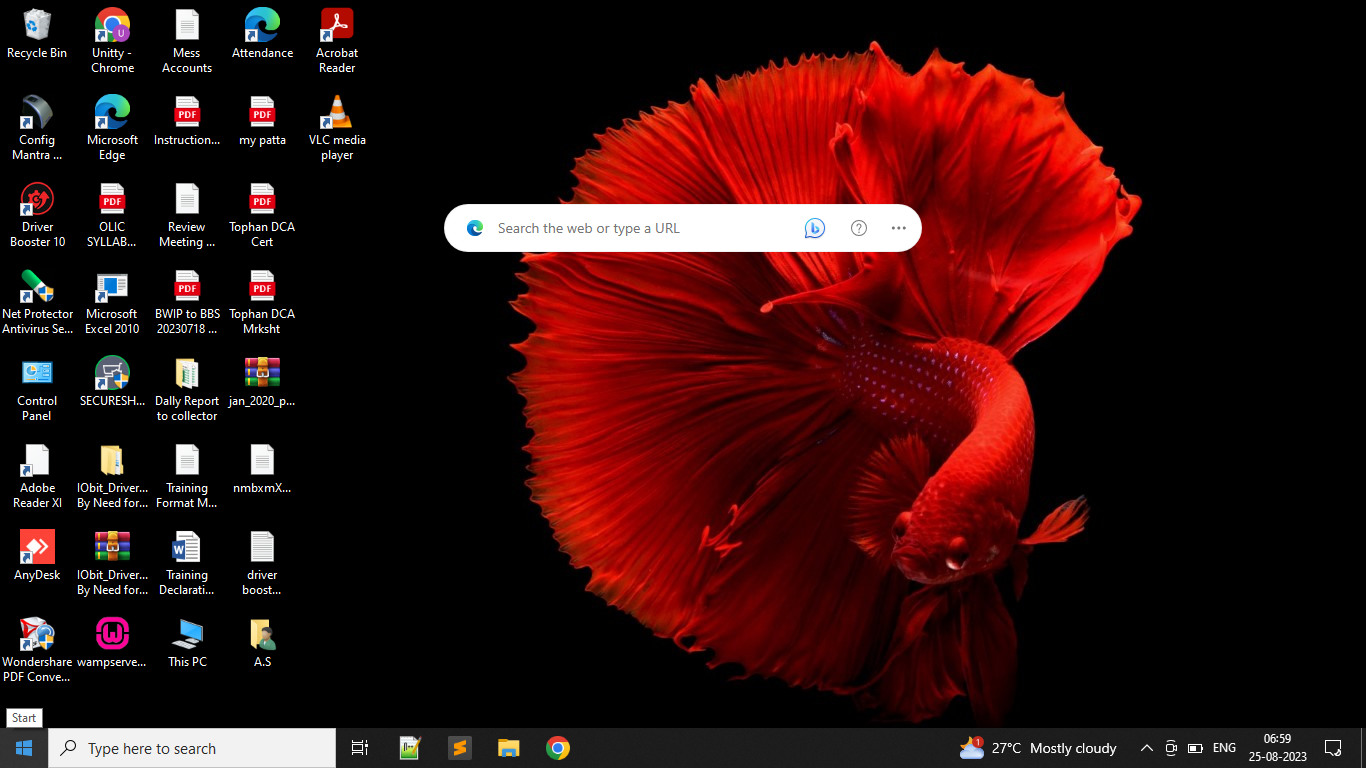
Task: Open Sublime Text from the taskbar
Action: (x=459, y=748)
